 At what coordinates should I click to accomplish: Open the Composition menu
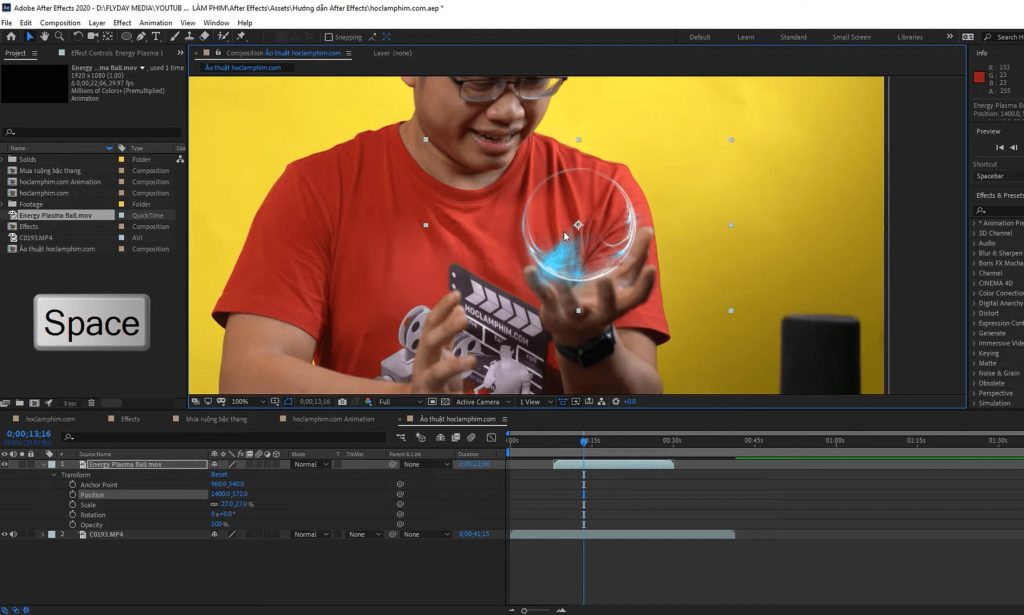59,22
